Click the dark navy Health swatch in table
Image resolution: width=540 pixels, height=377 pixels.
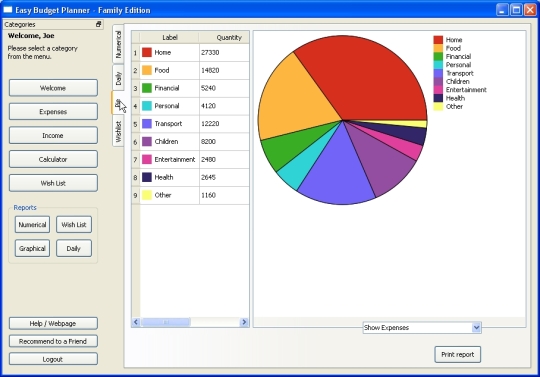[147, 177]
